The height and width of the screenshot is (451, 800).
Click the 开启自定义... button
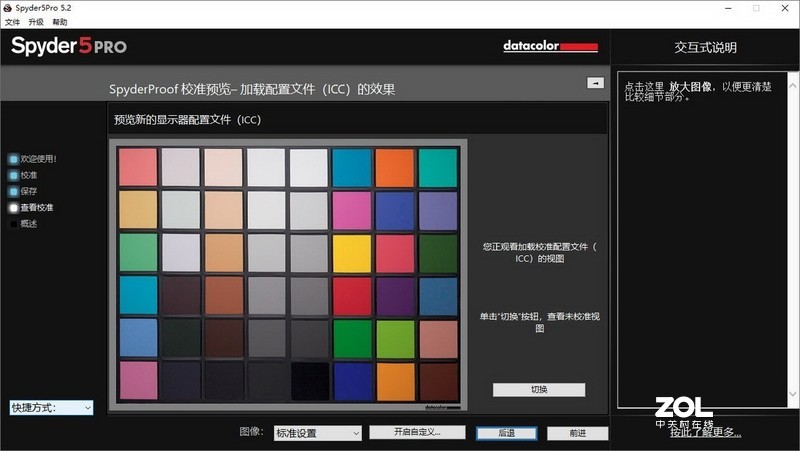[x=417, y=432]
